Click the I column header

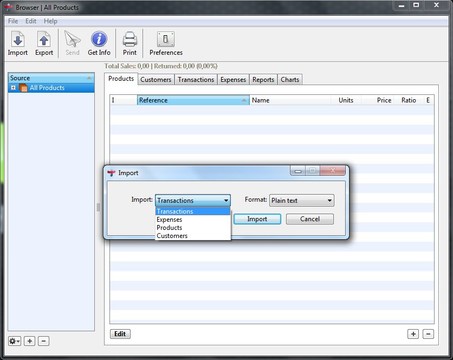(123, 100)
